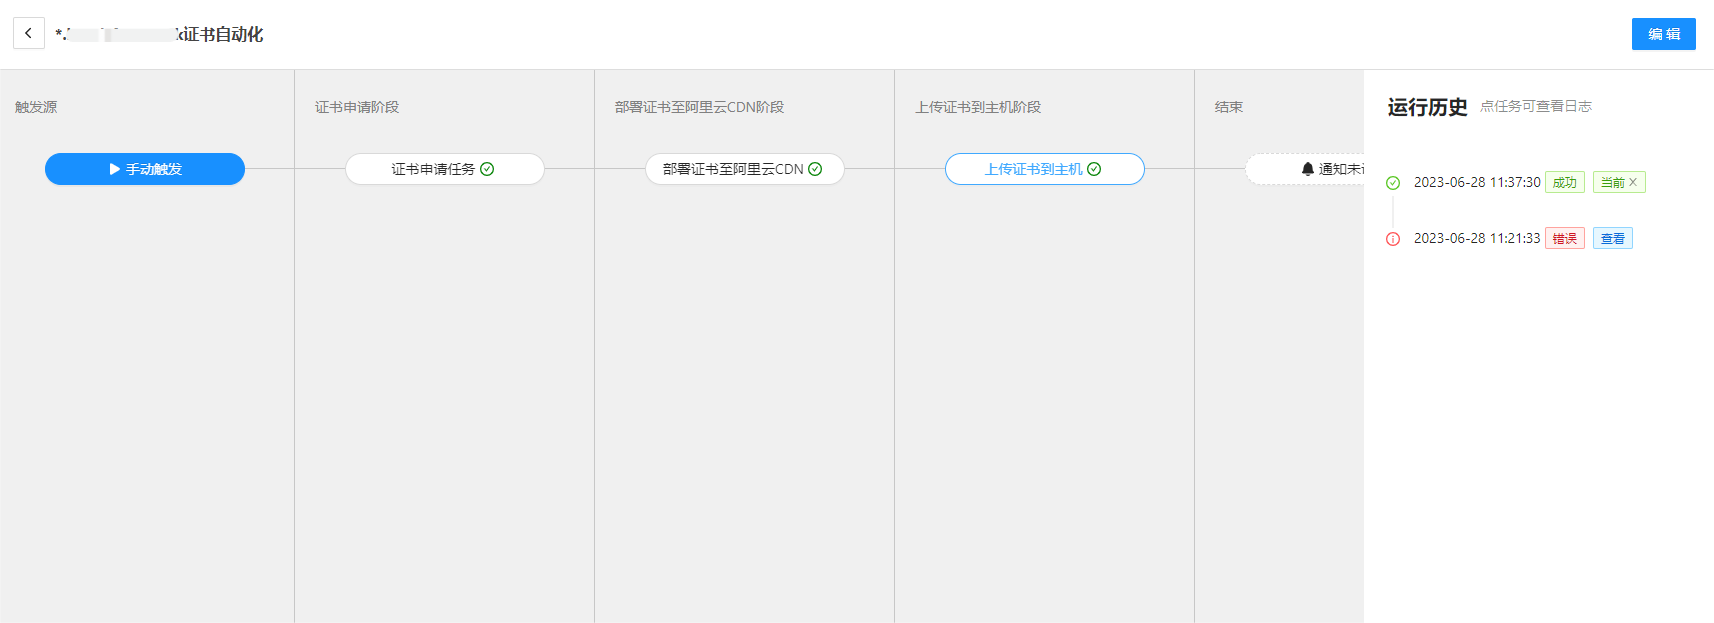This screenshot has height=623, width=1714.
Task: Select the 2023-06-28 11:37:30 history entry
Action: pos(1476,183)
